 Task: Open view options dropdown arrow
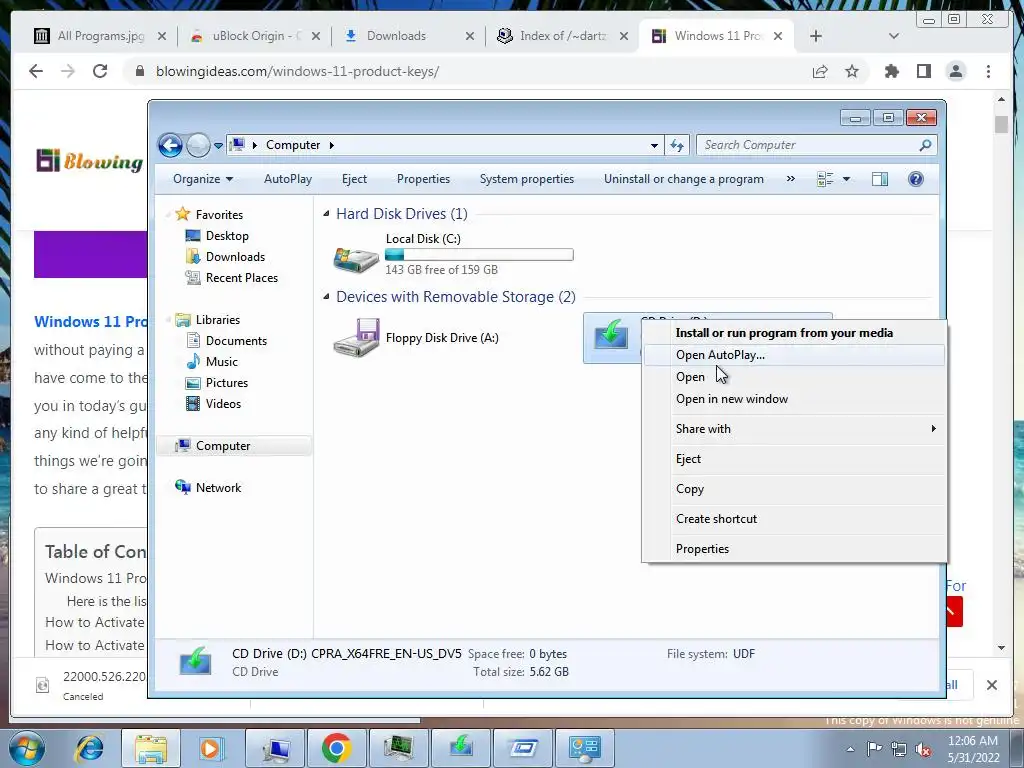pos(846,179)
